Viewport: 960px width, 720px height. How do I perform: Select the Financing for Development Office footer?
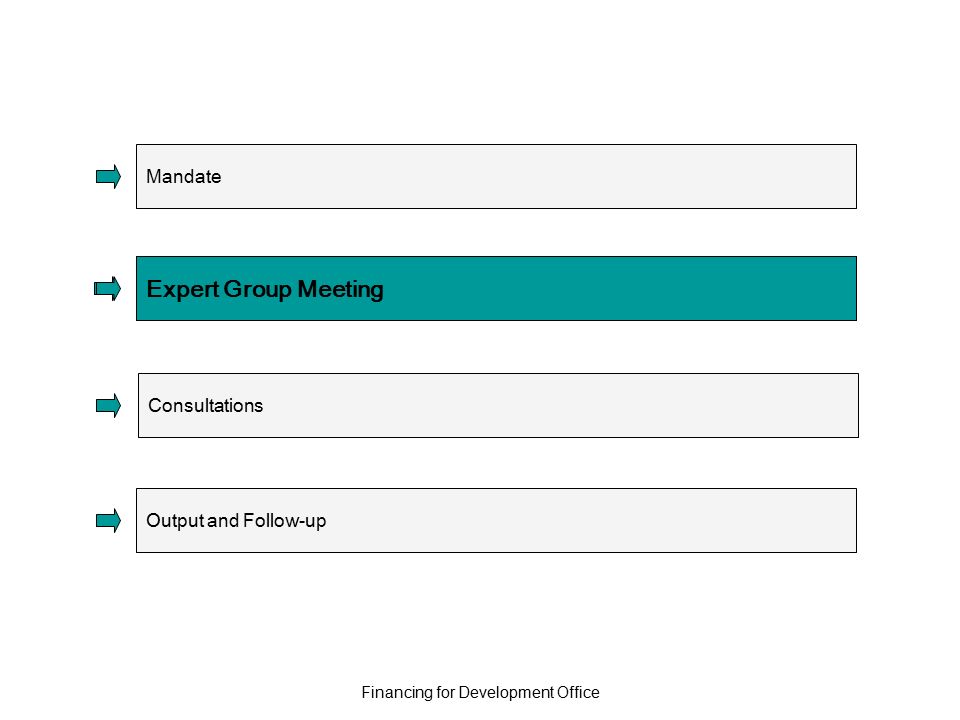coord(481,692)
